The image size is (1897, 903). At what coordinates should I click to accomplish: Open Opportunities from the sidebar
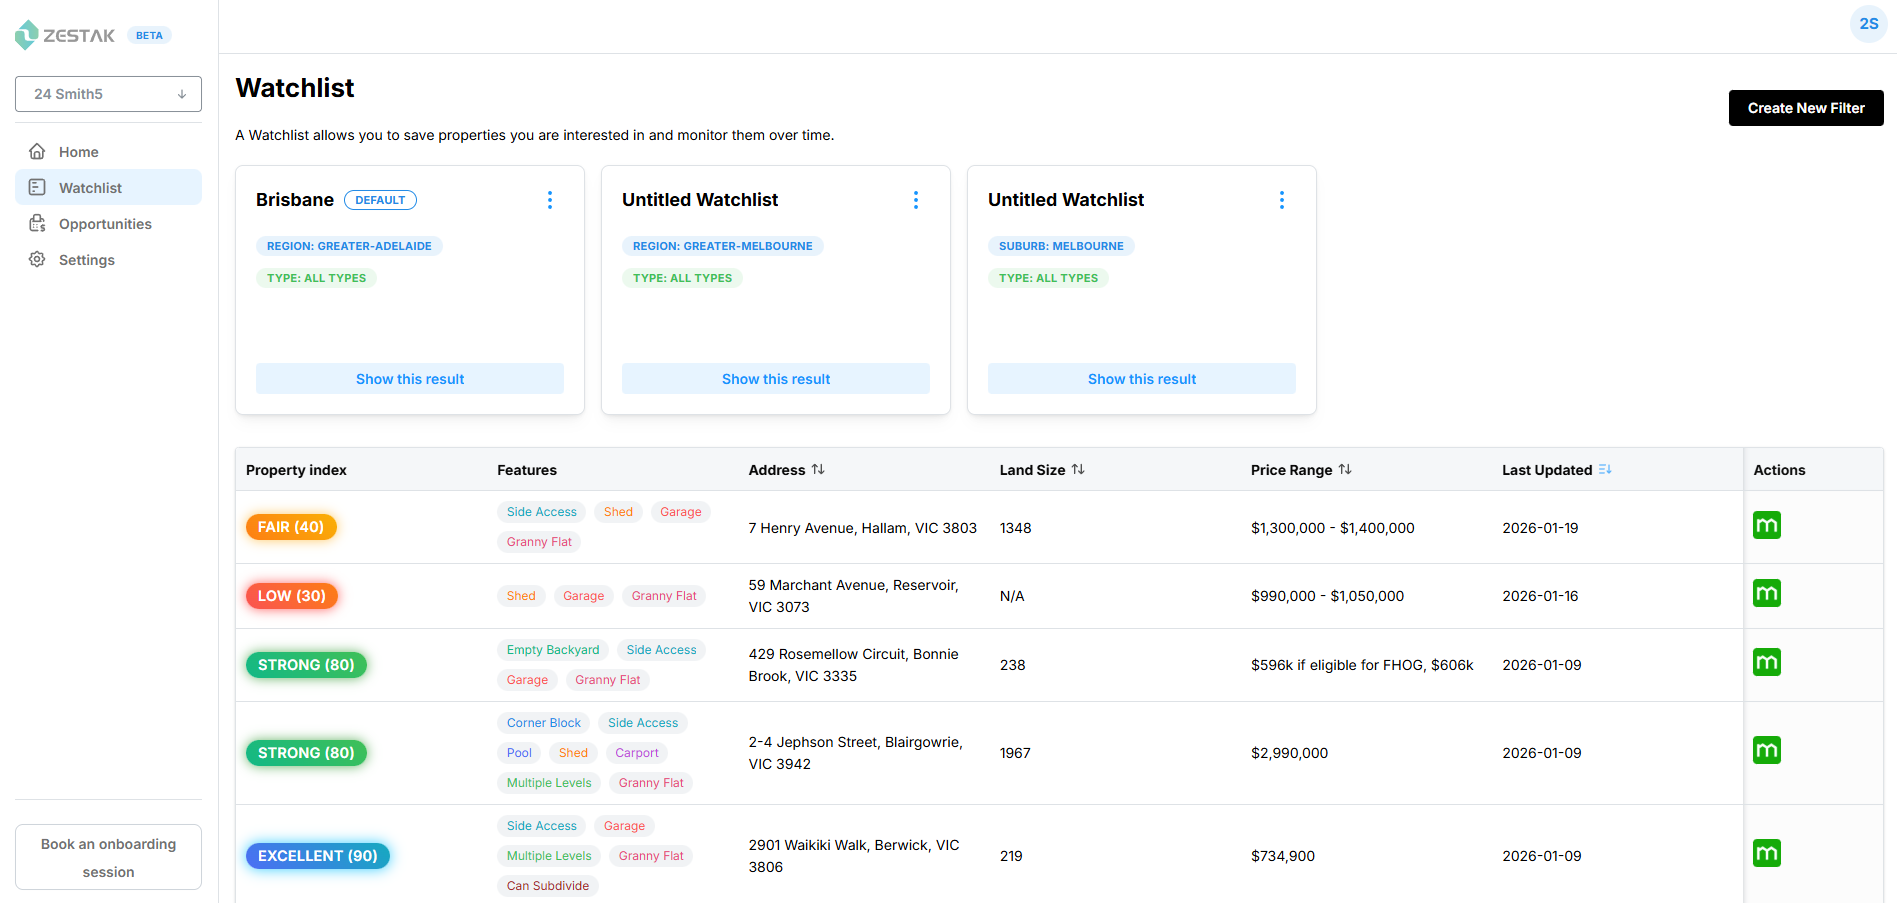105,224
